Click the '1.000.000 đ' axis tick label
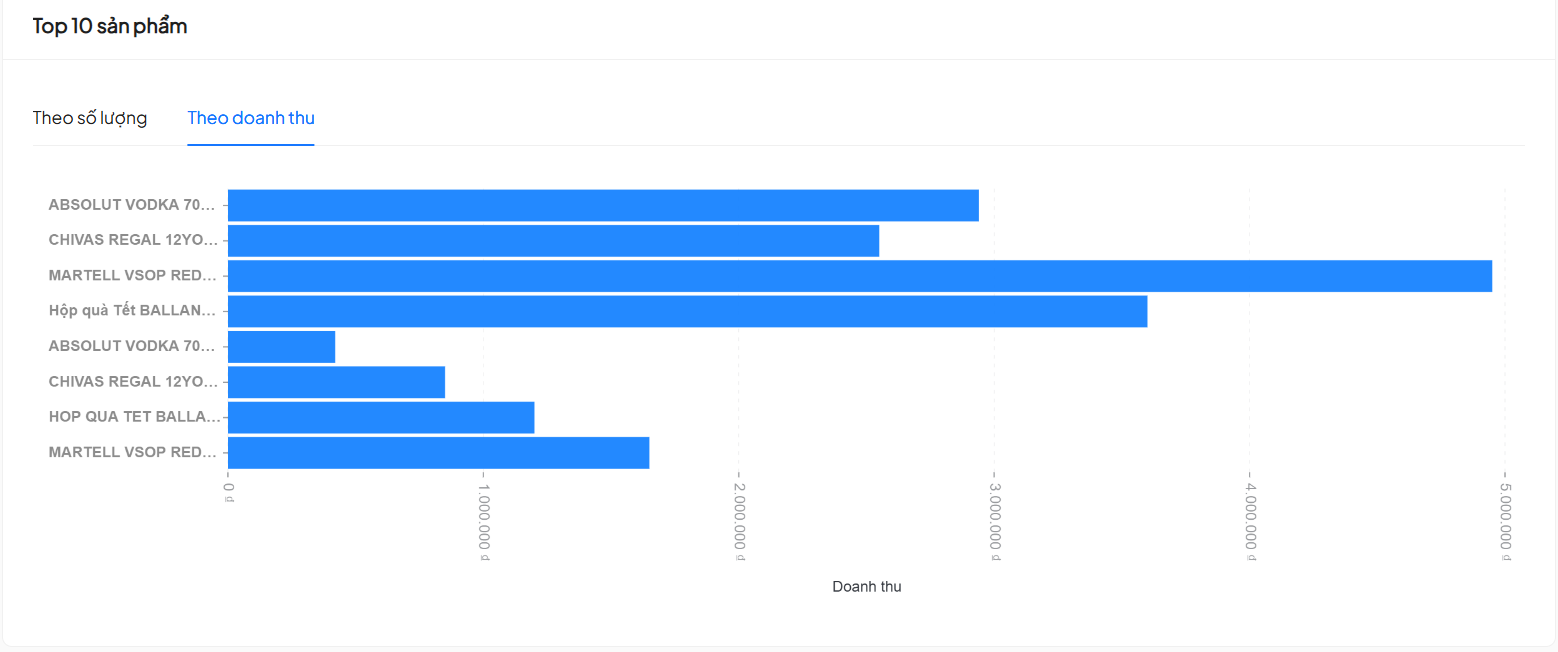This screenshot has width=1558, height=652. tap(484, 522)
